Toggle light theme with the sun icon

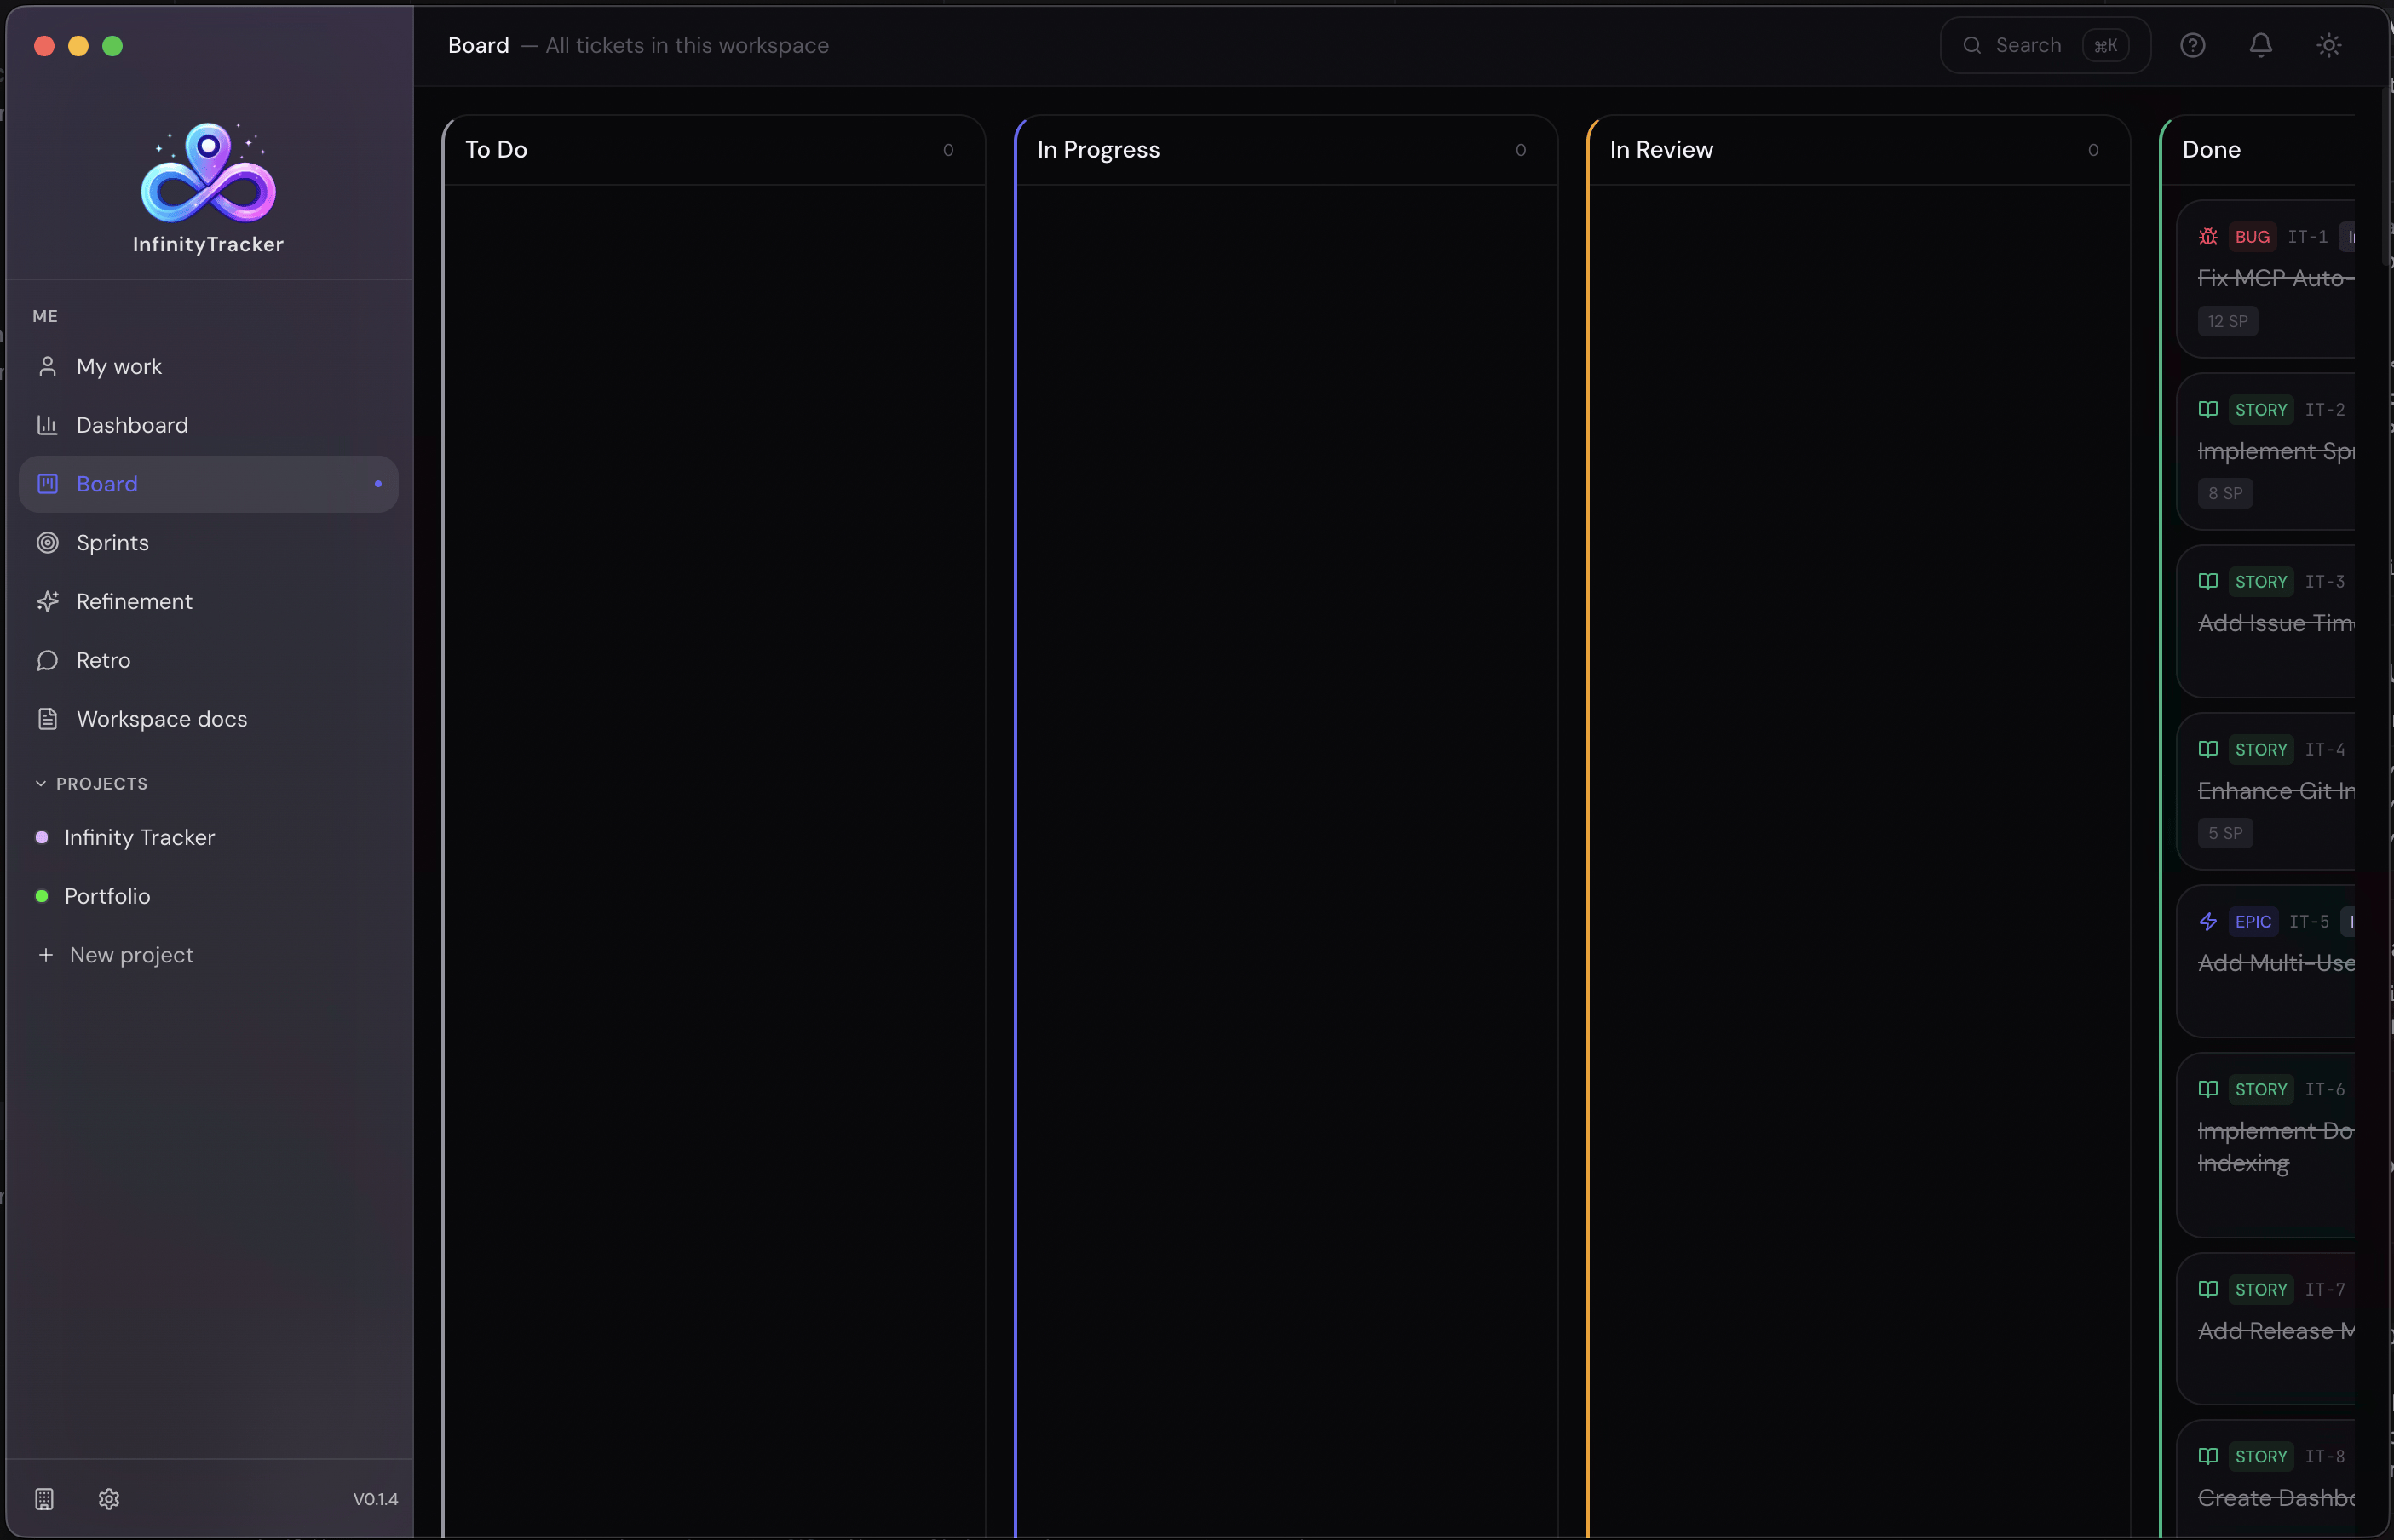click(x=2330, y=45)
